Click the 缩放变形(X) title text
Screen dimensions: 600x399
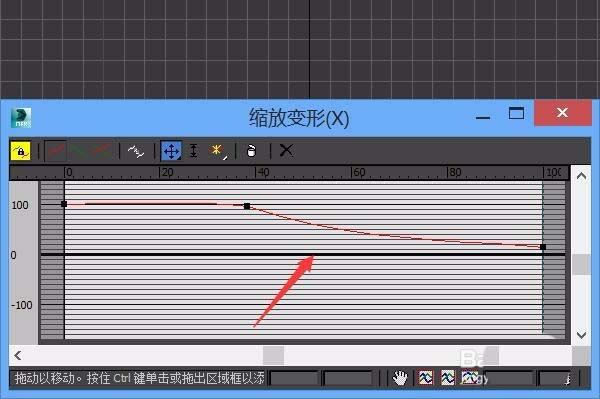click(299, 118)
